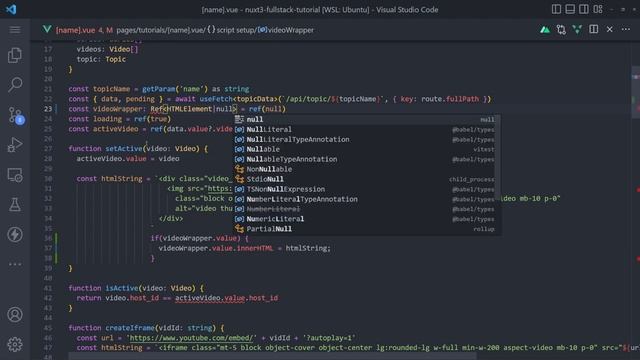
Task: Open the Manage gear menu
Action: click(x=15, y=344)
